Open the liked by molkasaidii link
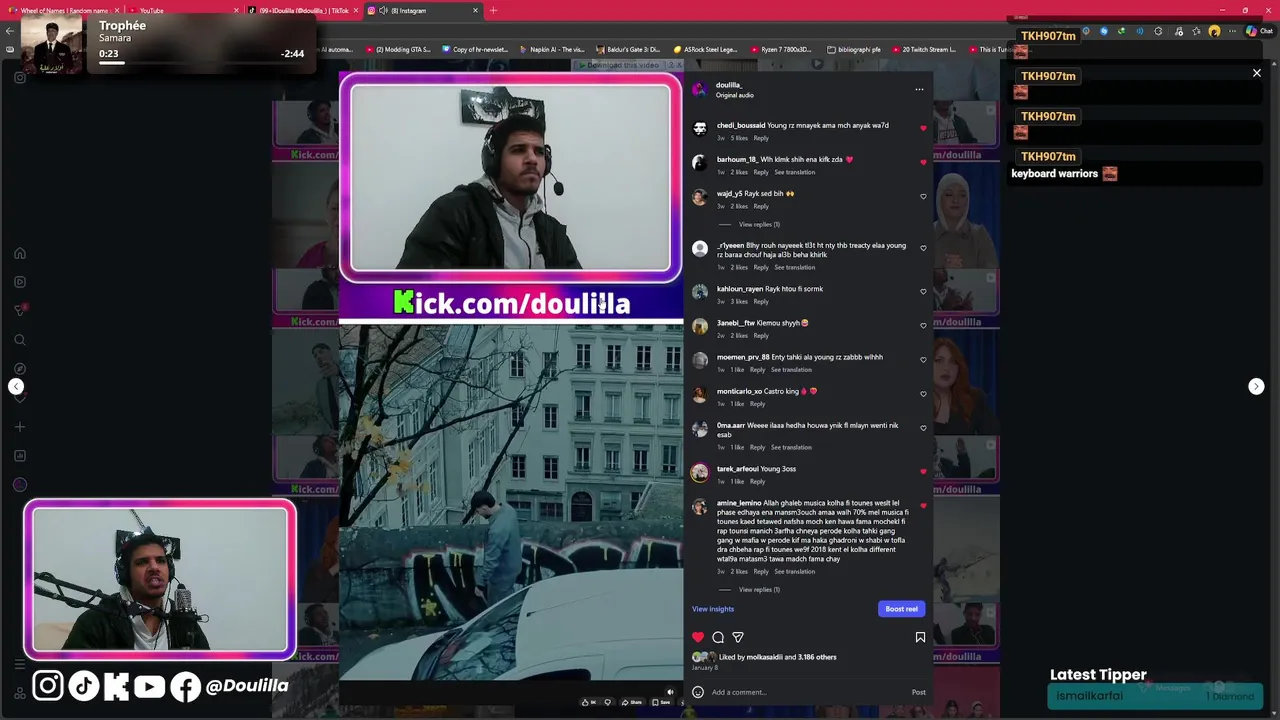This screenshot has height=720, width=1280. [x=764, y=657]
